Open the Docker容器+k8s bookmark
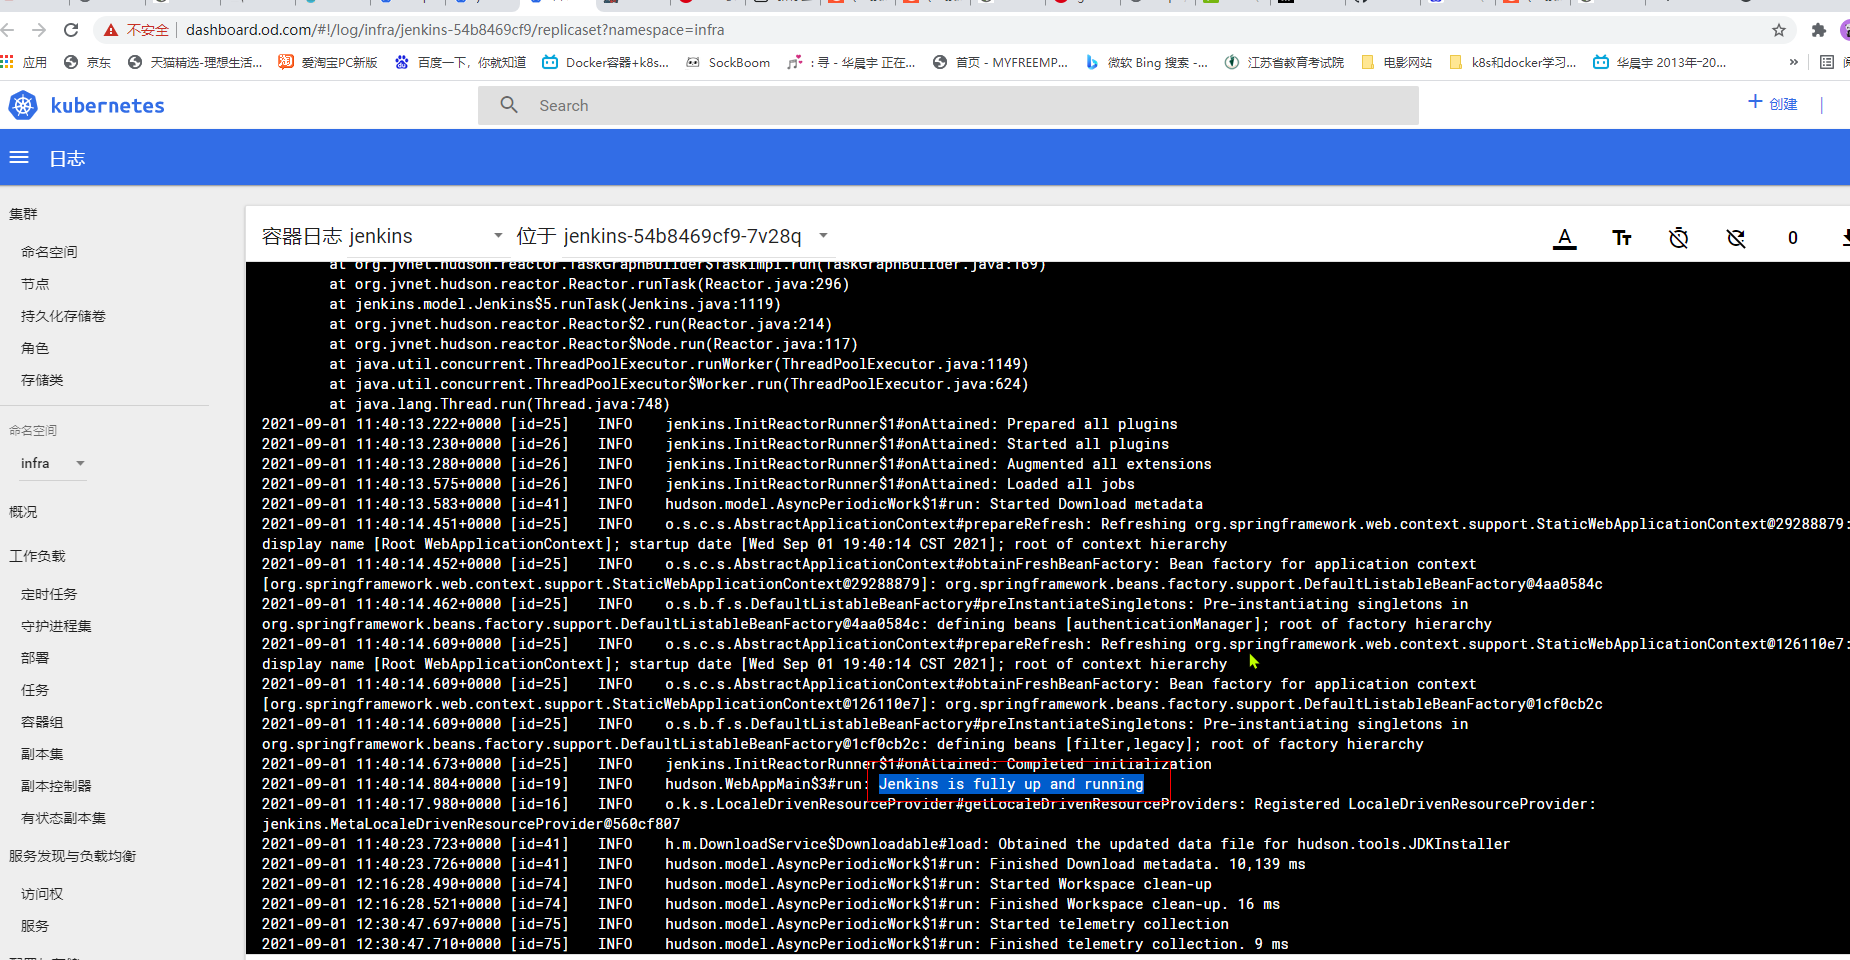 tap(606, 62)
